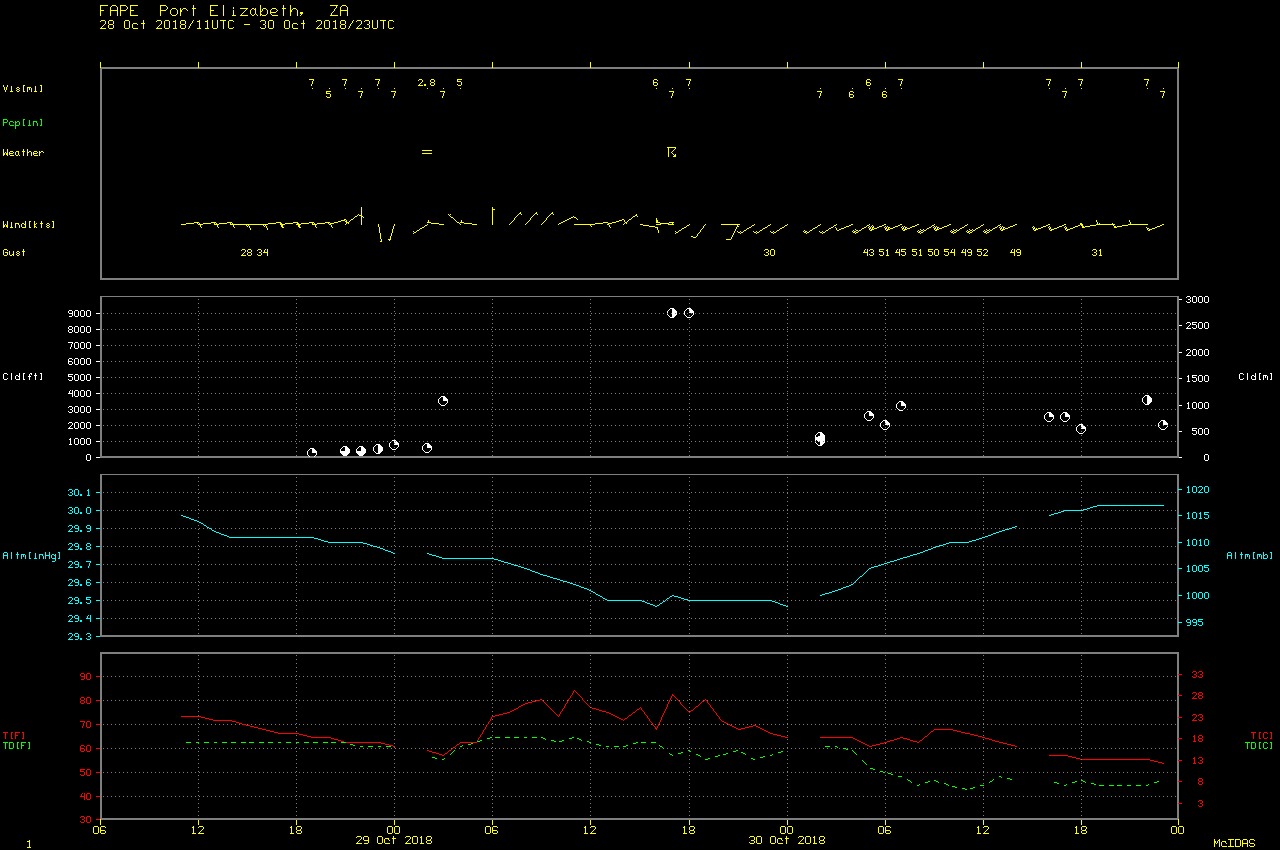Screen dimensions: 1280x850
Task: Select the 2.8 mile visibility reading
Action: 426,83
